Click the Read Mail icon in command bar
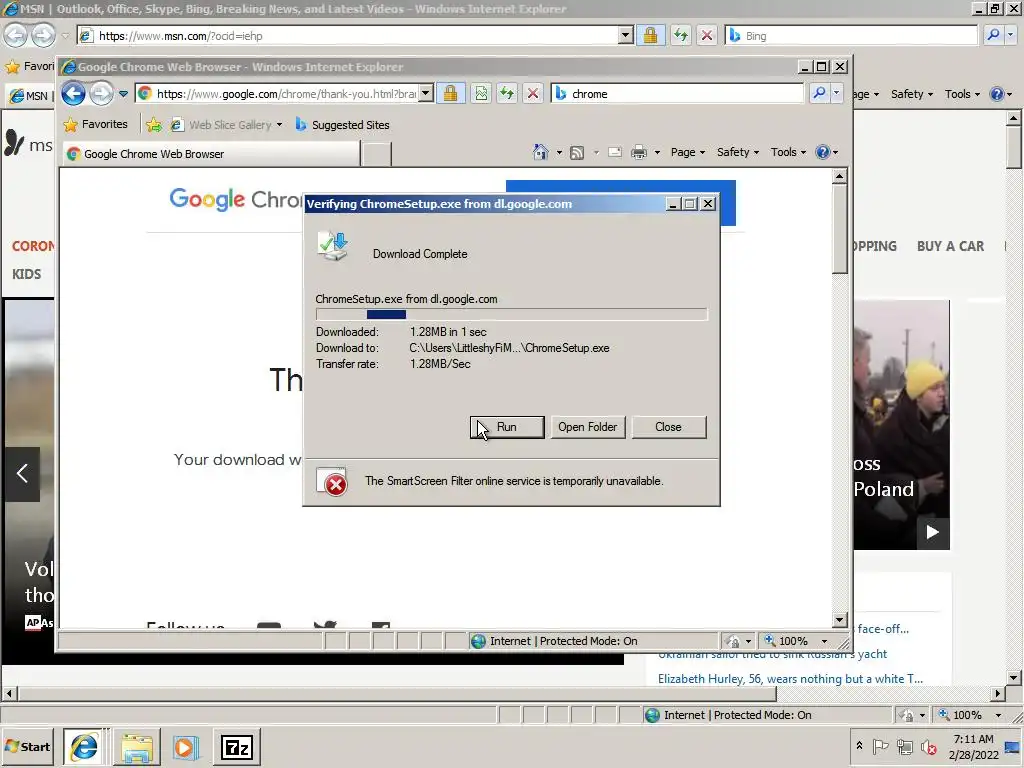Viewport: 1024px width, 768px height. click(615, 153)
